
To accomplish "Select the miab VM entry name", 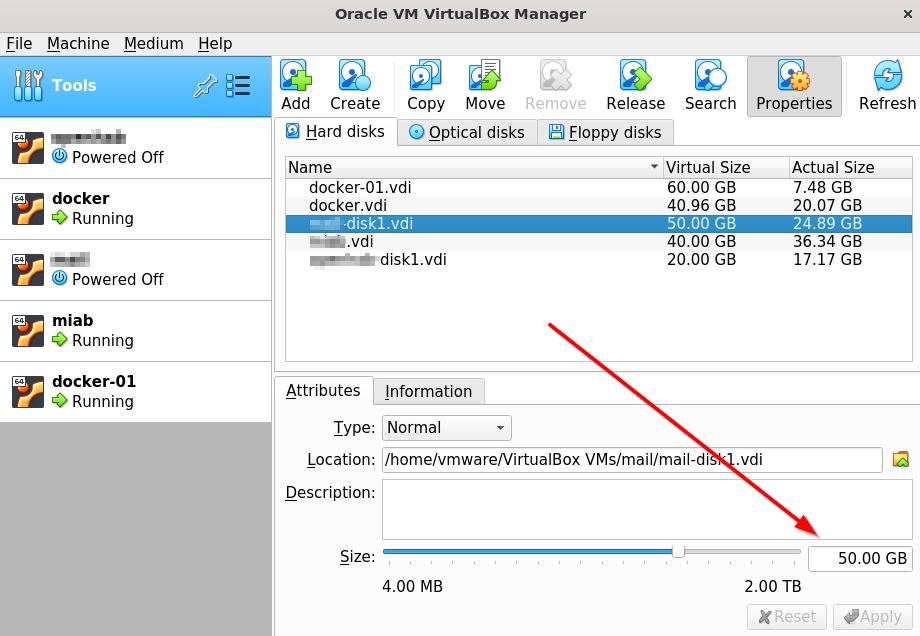I will point(73,320).
